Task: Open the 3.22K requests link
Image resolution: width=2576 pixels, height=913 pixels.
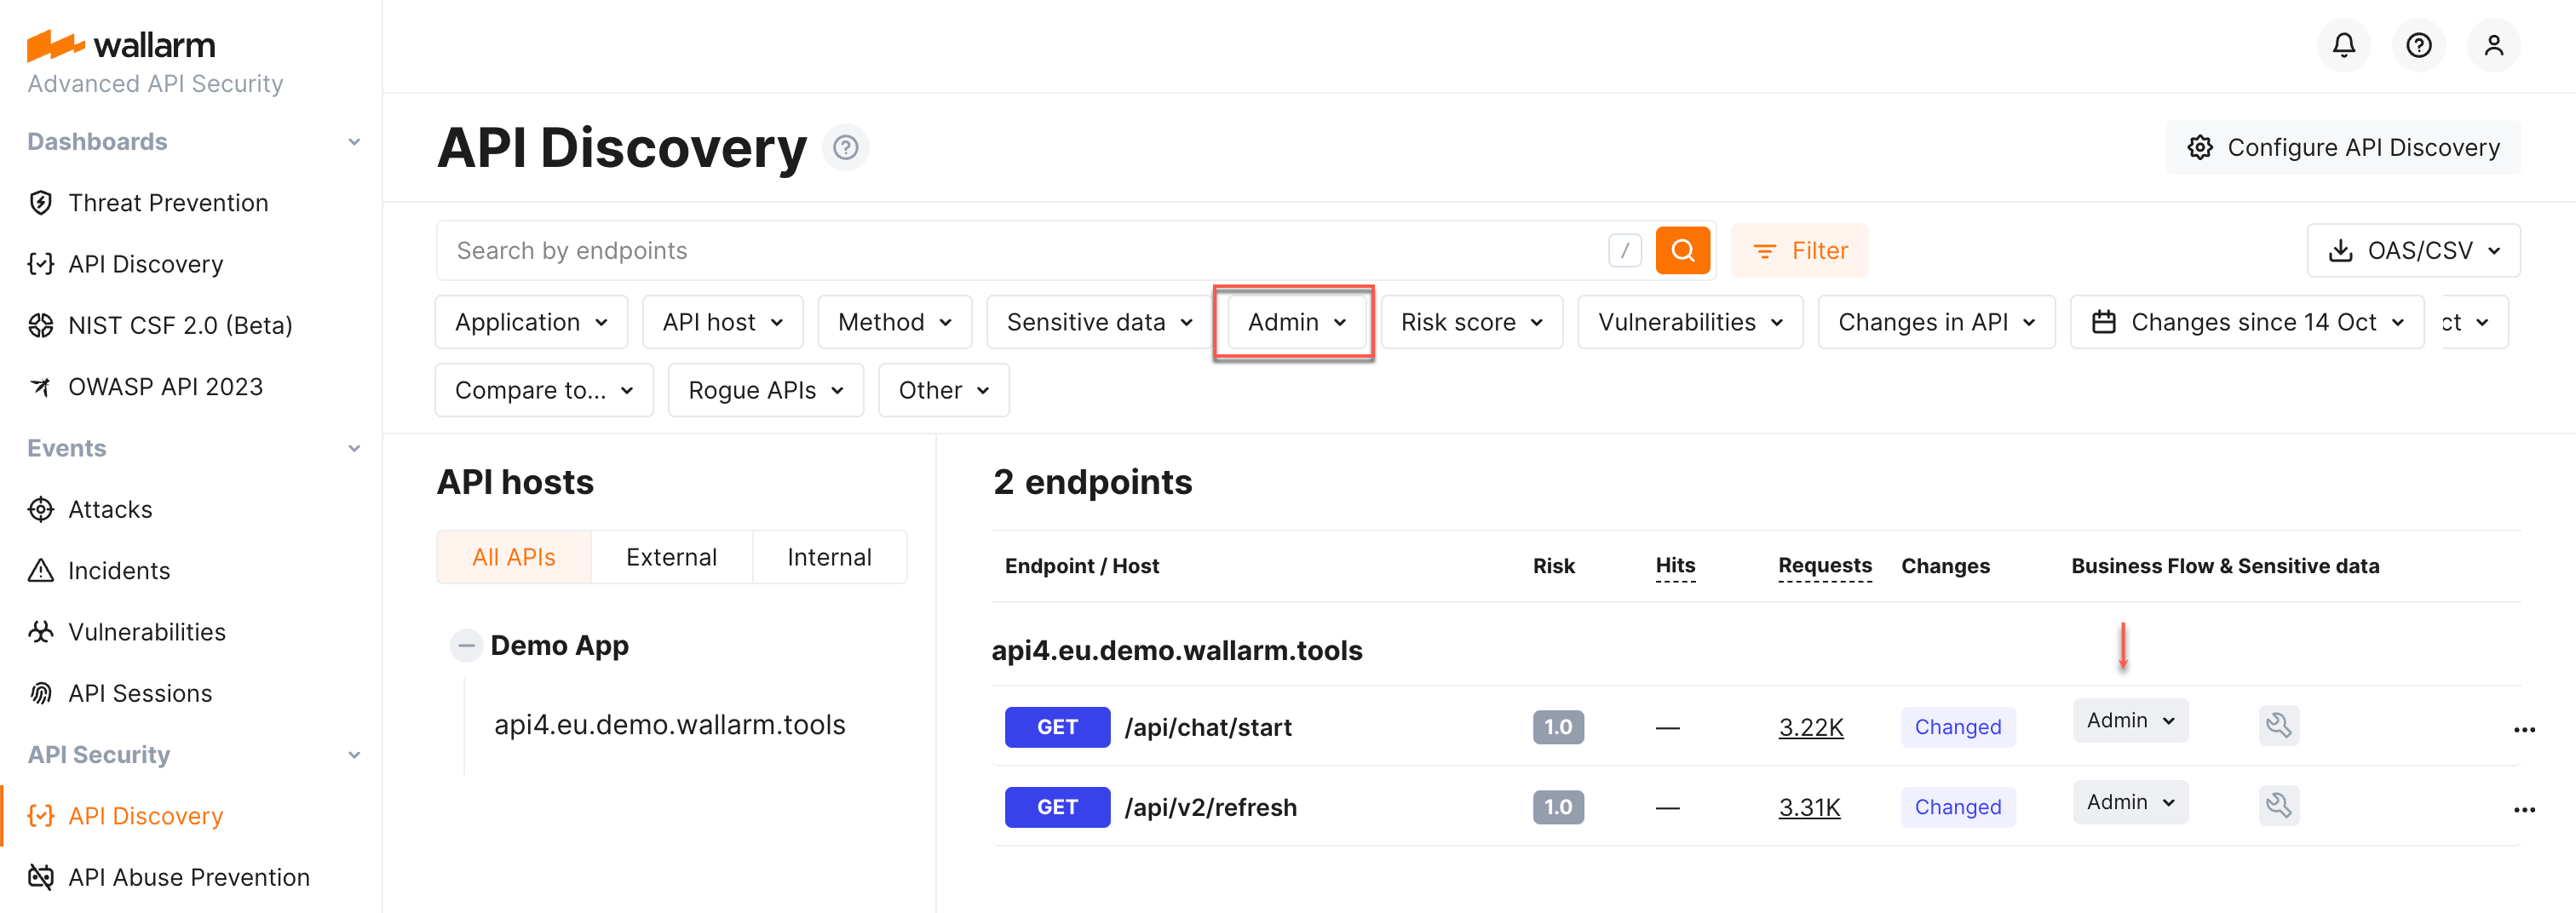Action: click(x=1810, y=726)
